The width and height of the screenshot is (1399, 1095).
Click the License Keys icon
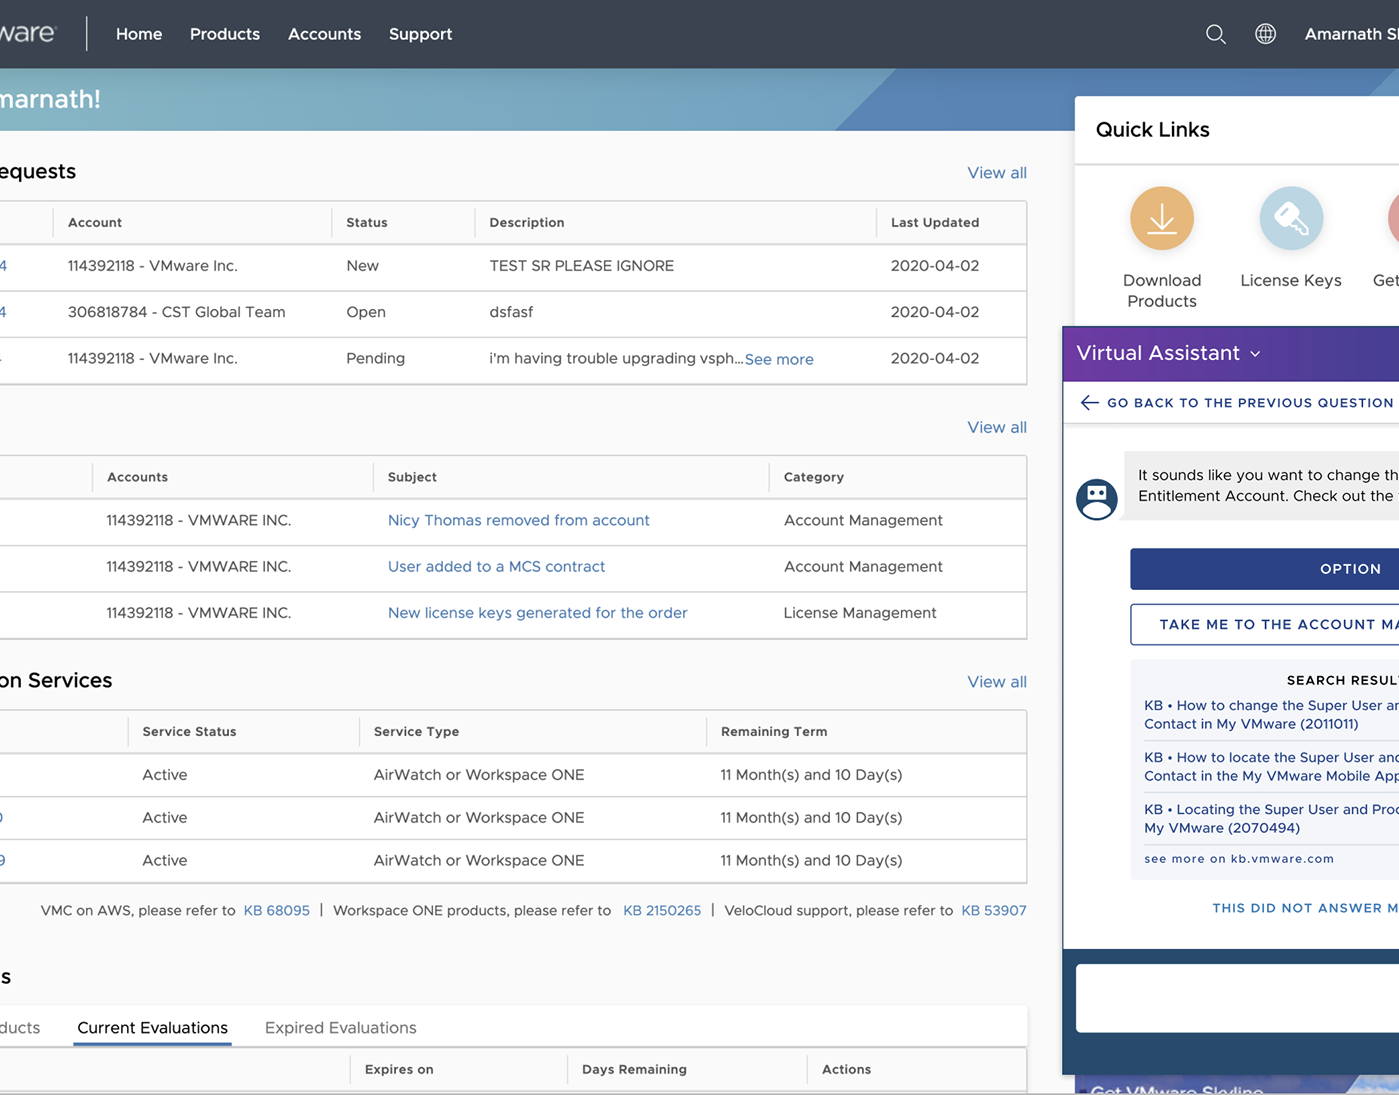coord(1290,218)
